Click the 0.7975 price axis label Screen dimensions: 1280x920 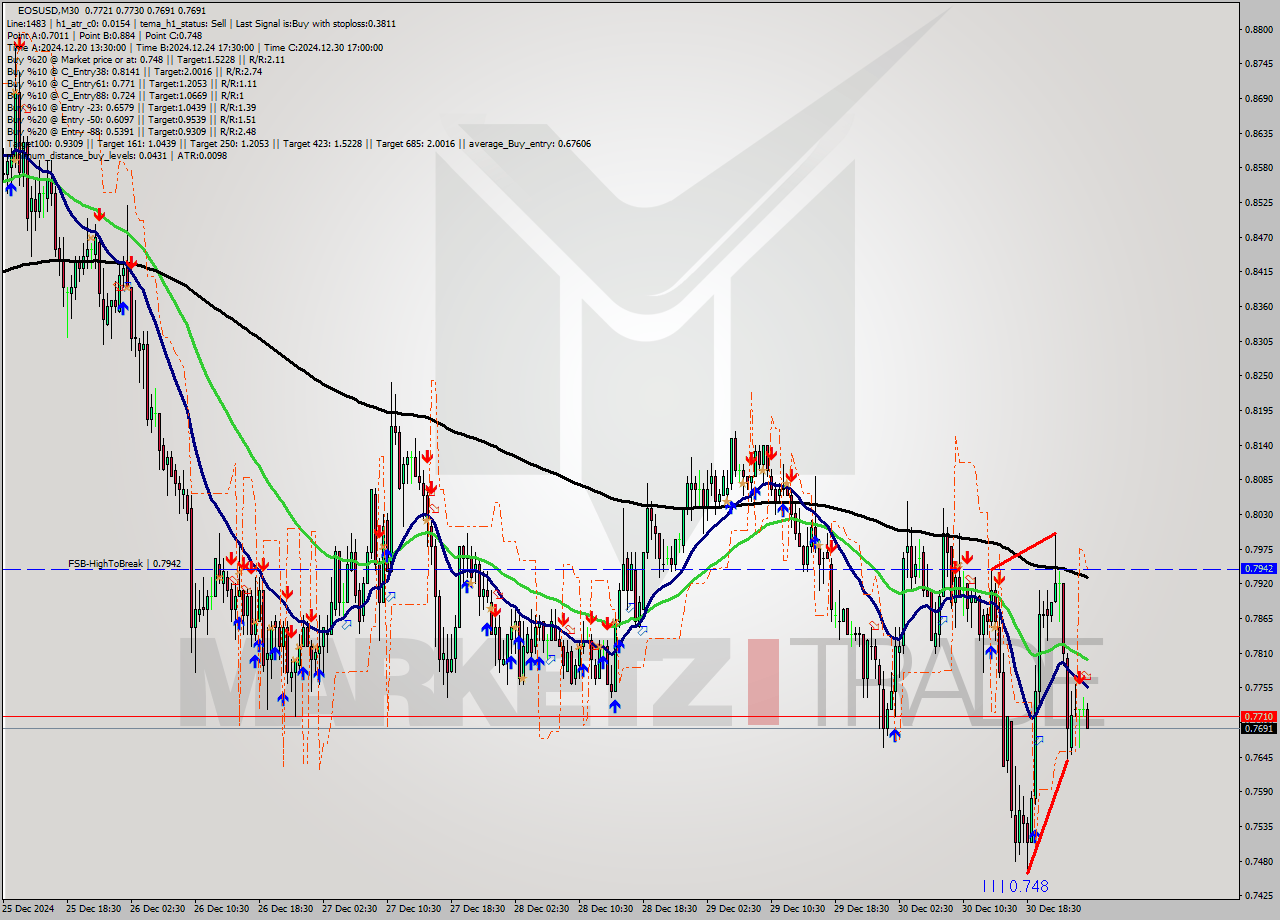tap(1259, 549)
